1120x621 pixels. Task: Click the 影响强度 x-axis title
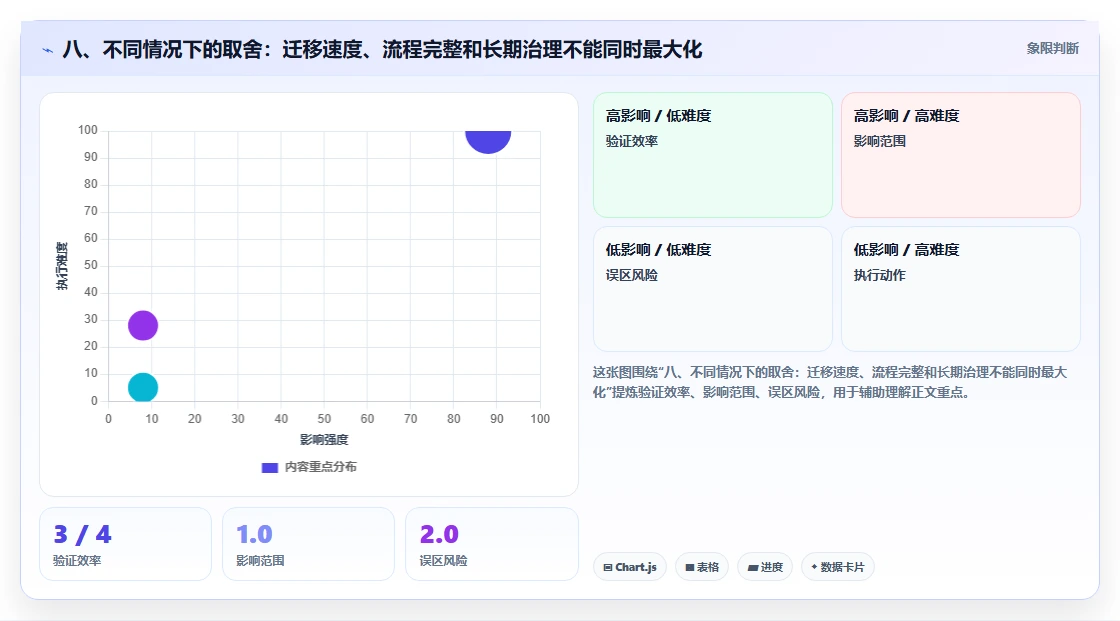[x=324, y=439]
